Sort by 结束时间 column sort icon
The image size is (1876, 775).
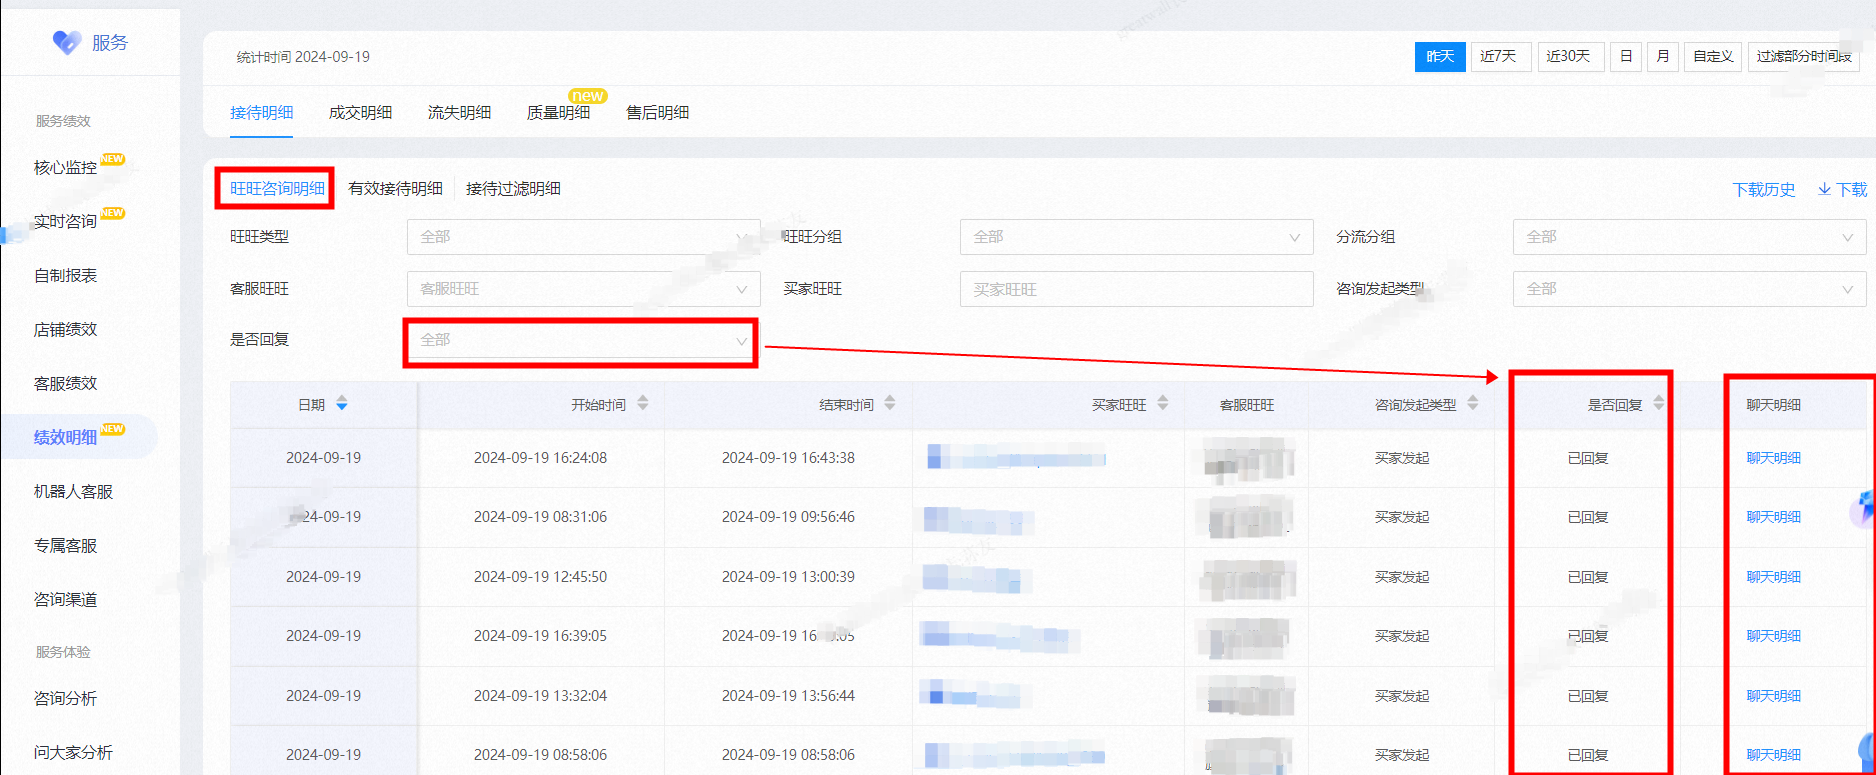pos(890,404)
